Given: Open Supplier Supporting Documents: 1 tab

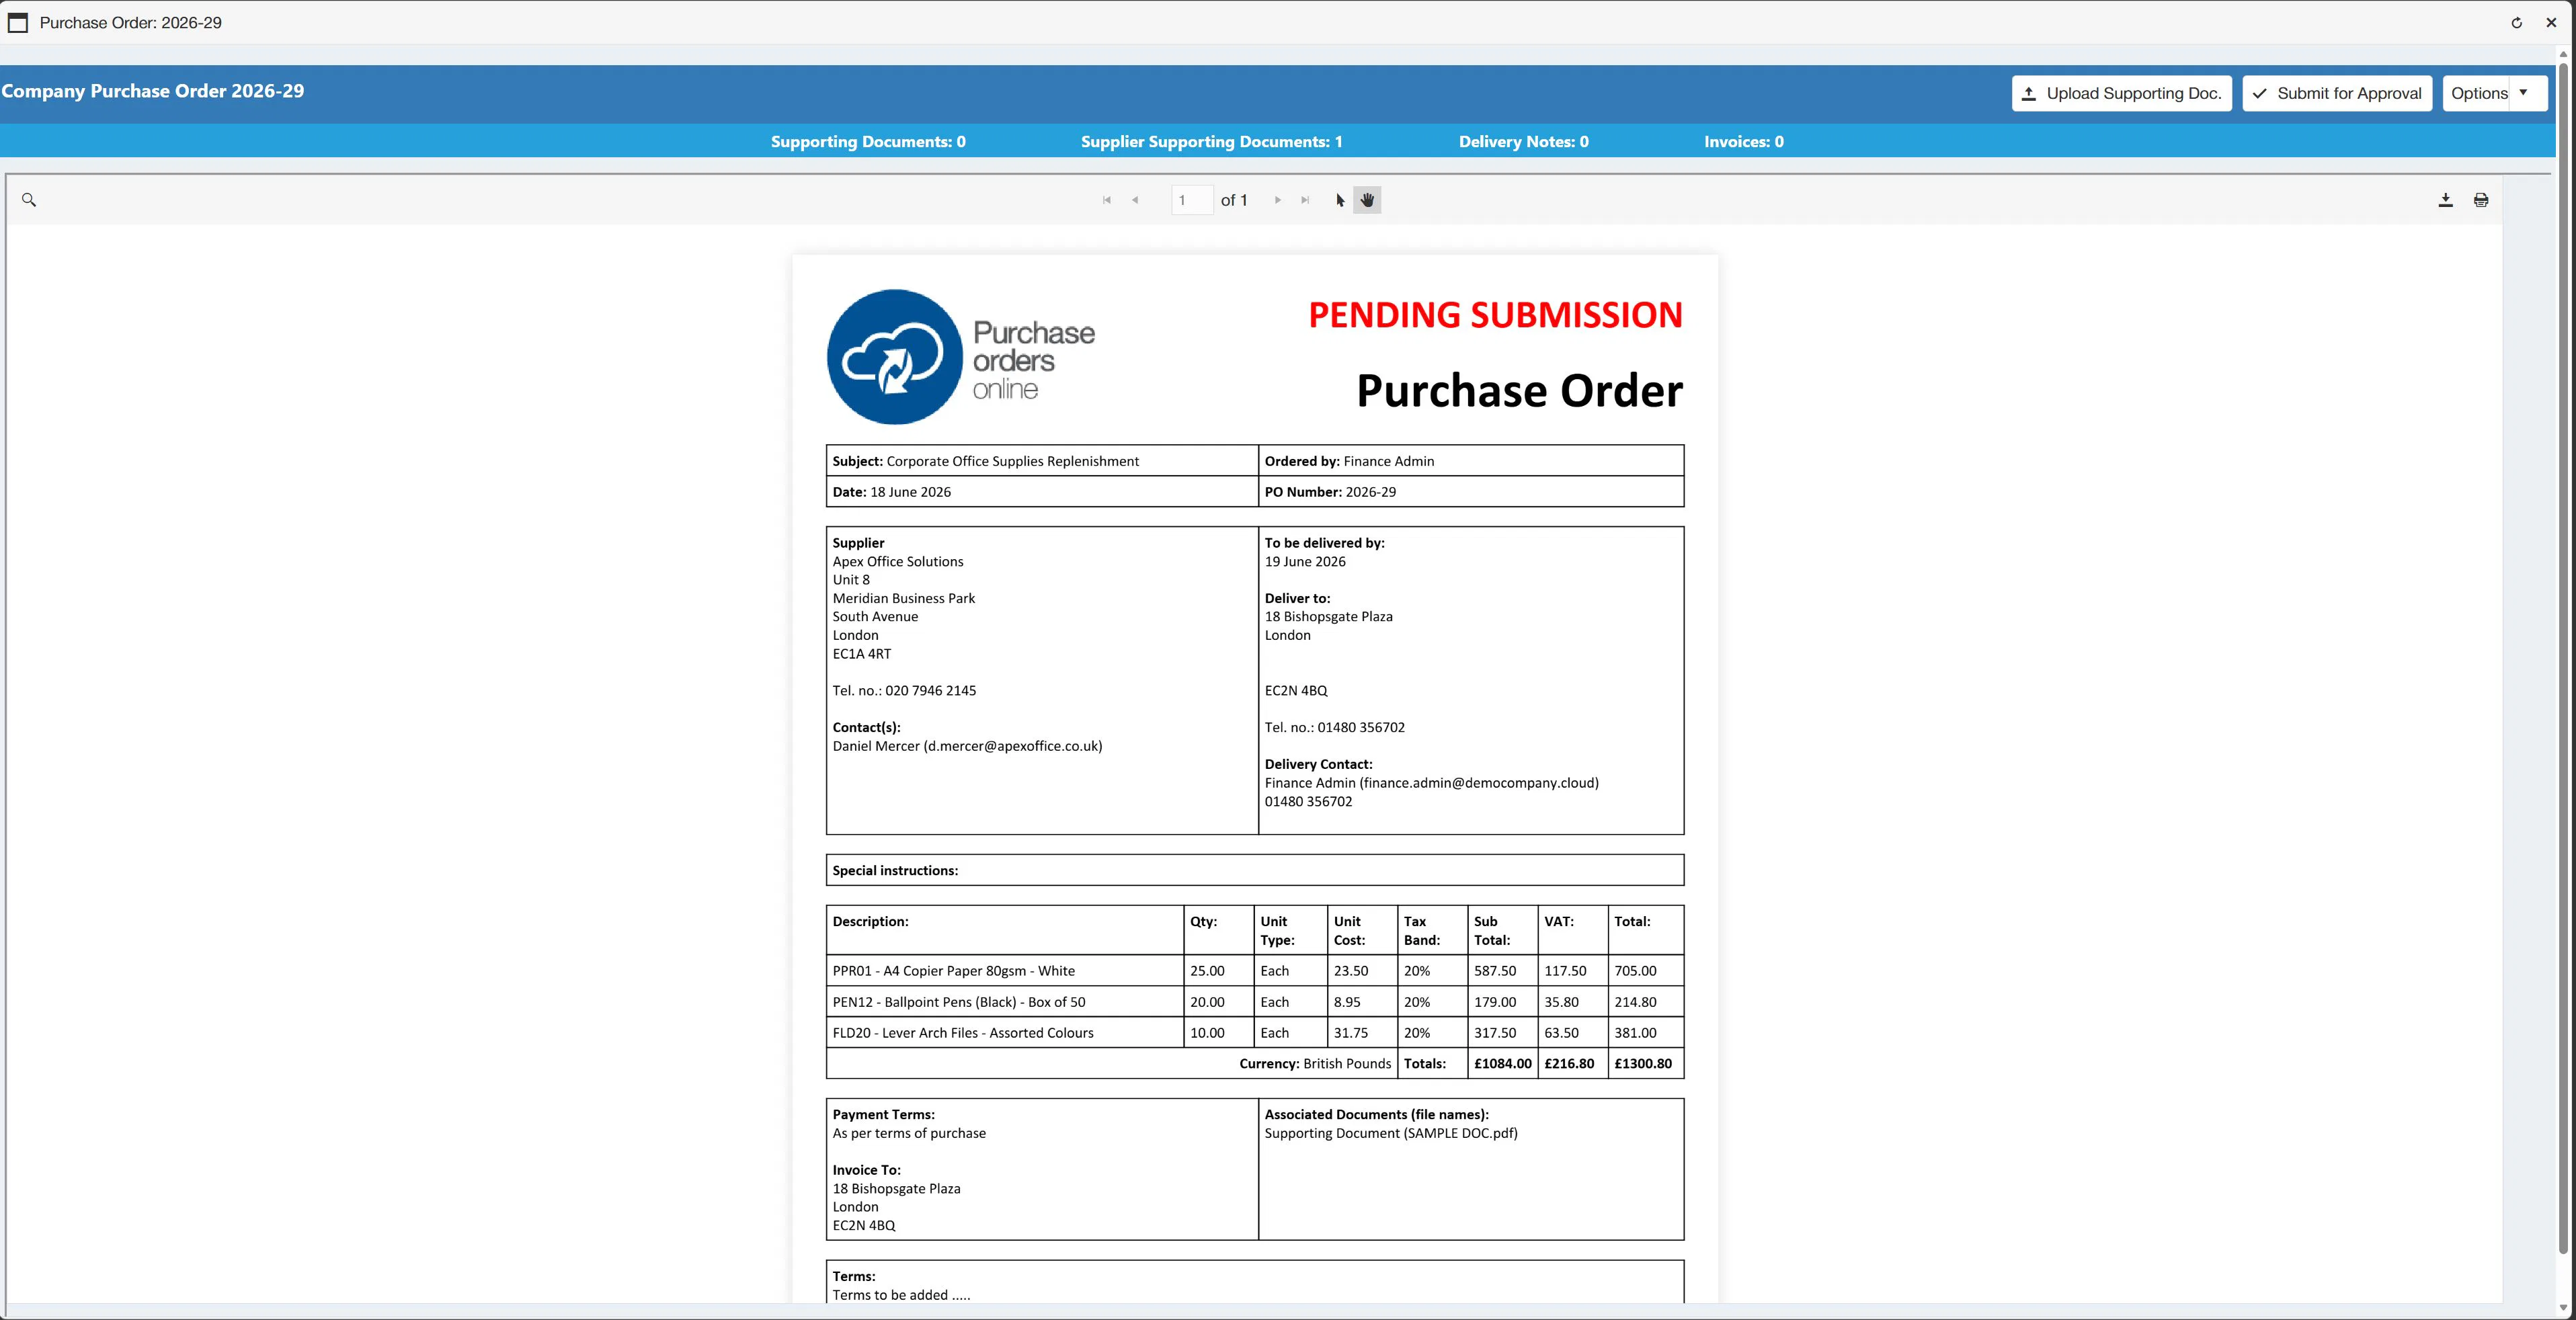Looking at the screenshot, I should pyautogui.click(x=1211, y=141).
